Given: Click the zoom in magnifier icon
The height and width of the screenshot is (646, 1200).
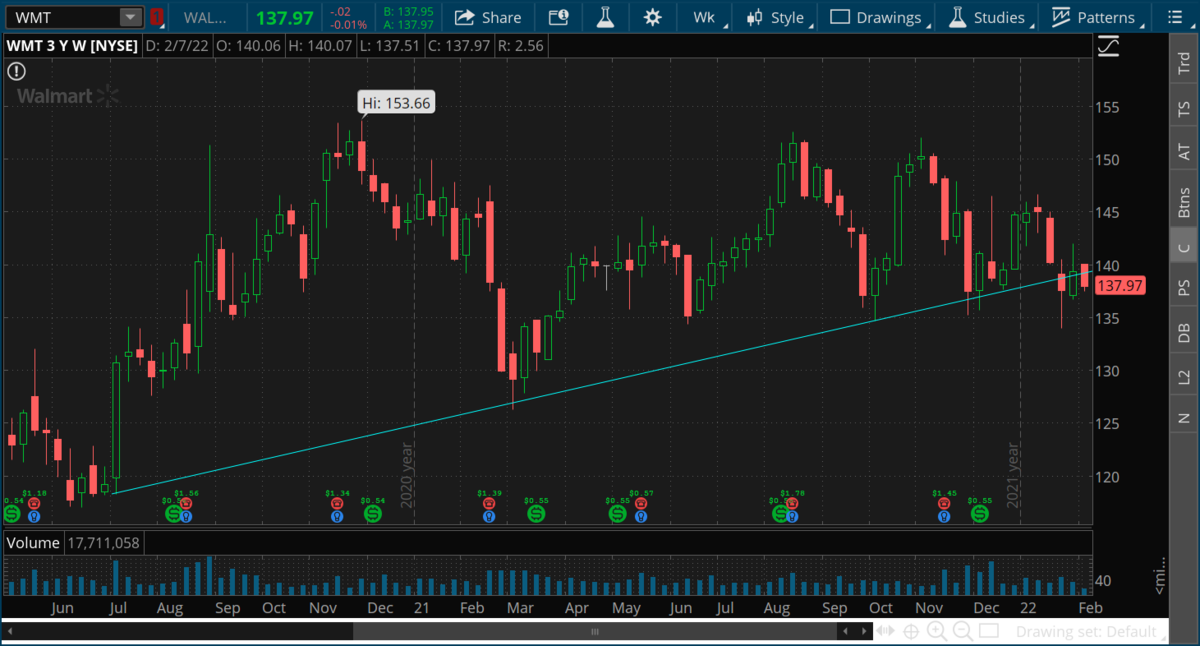Looking at the screenshot, I should point(937,632).
